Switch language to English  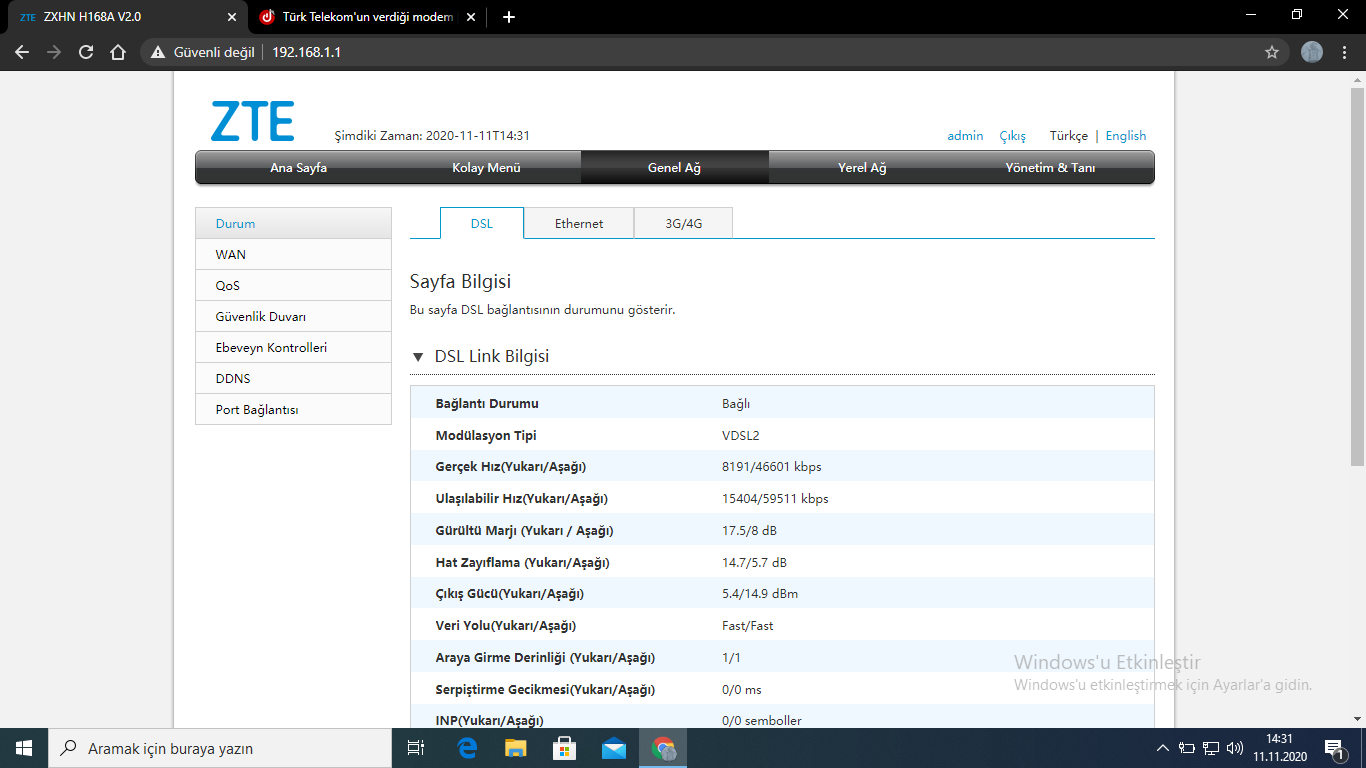coord(1126,136)
